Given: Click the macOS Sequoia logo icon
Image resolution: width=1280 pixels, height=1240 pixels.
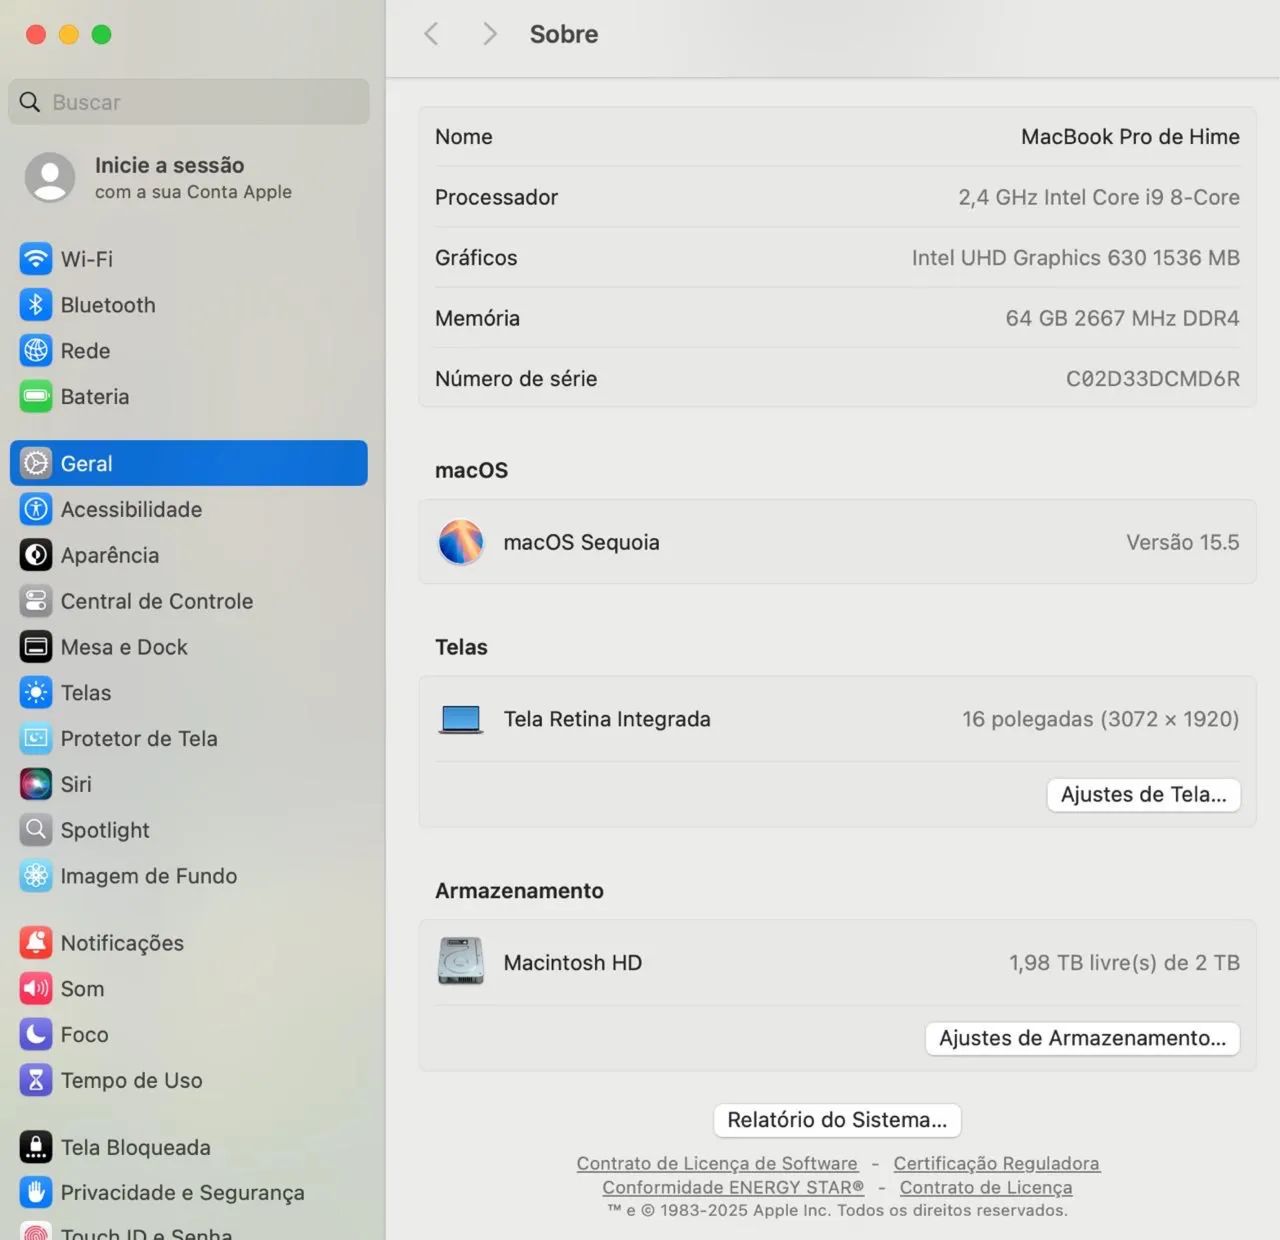Looking at the screenshot, I should (x=461, y=542).
